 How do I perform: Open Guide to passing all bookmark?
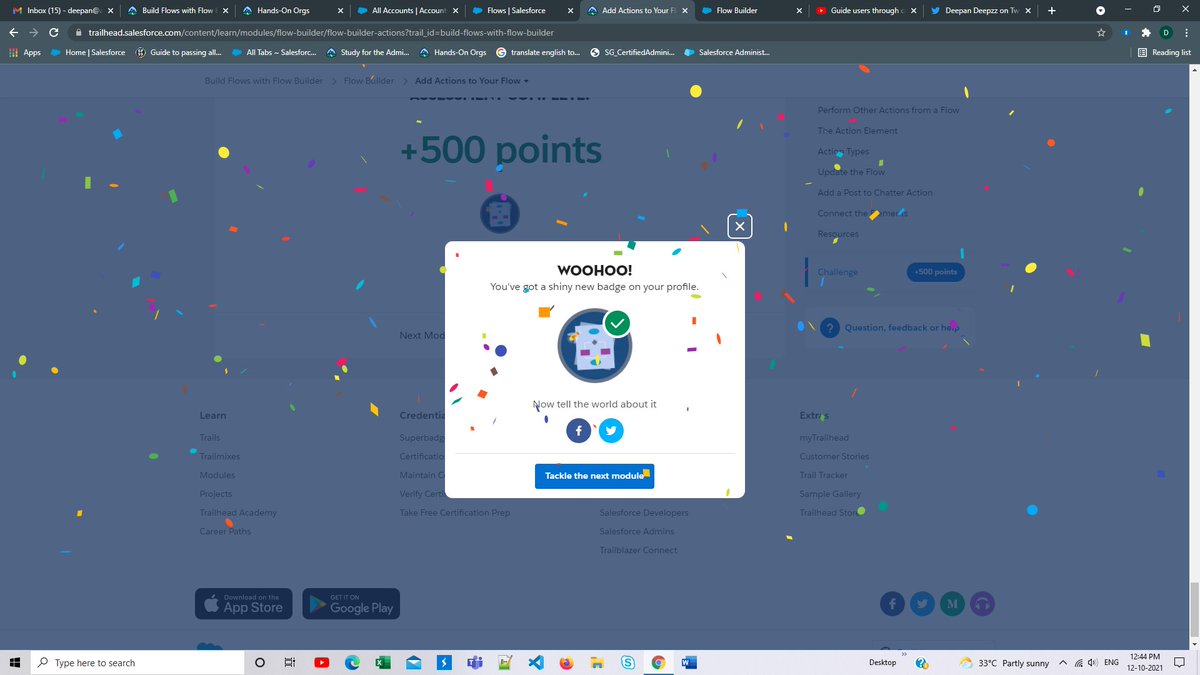tap(179, 52)
